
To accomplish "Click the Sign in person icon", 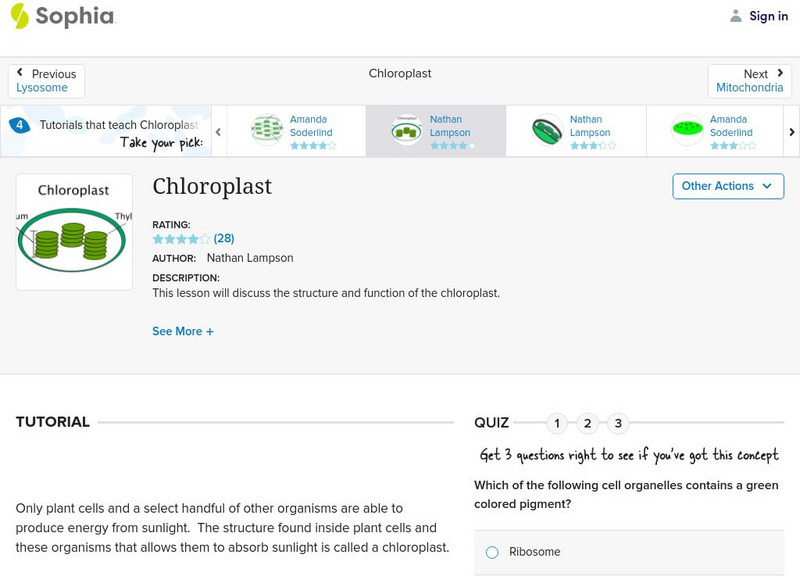I will coord(734,15).
